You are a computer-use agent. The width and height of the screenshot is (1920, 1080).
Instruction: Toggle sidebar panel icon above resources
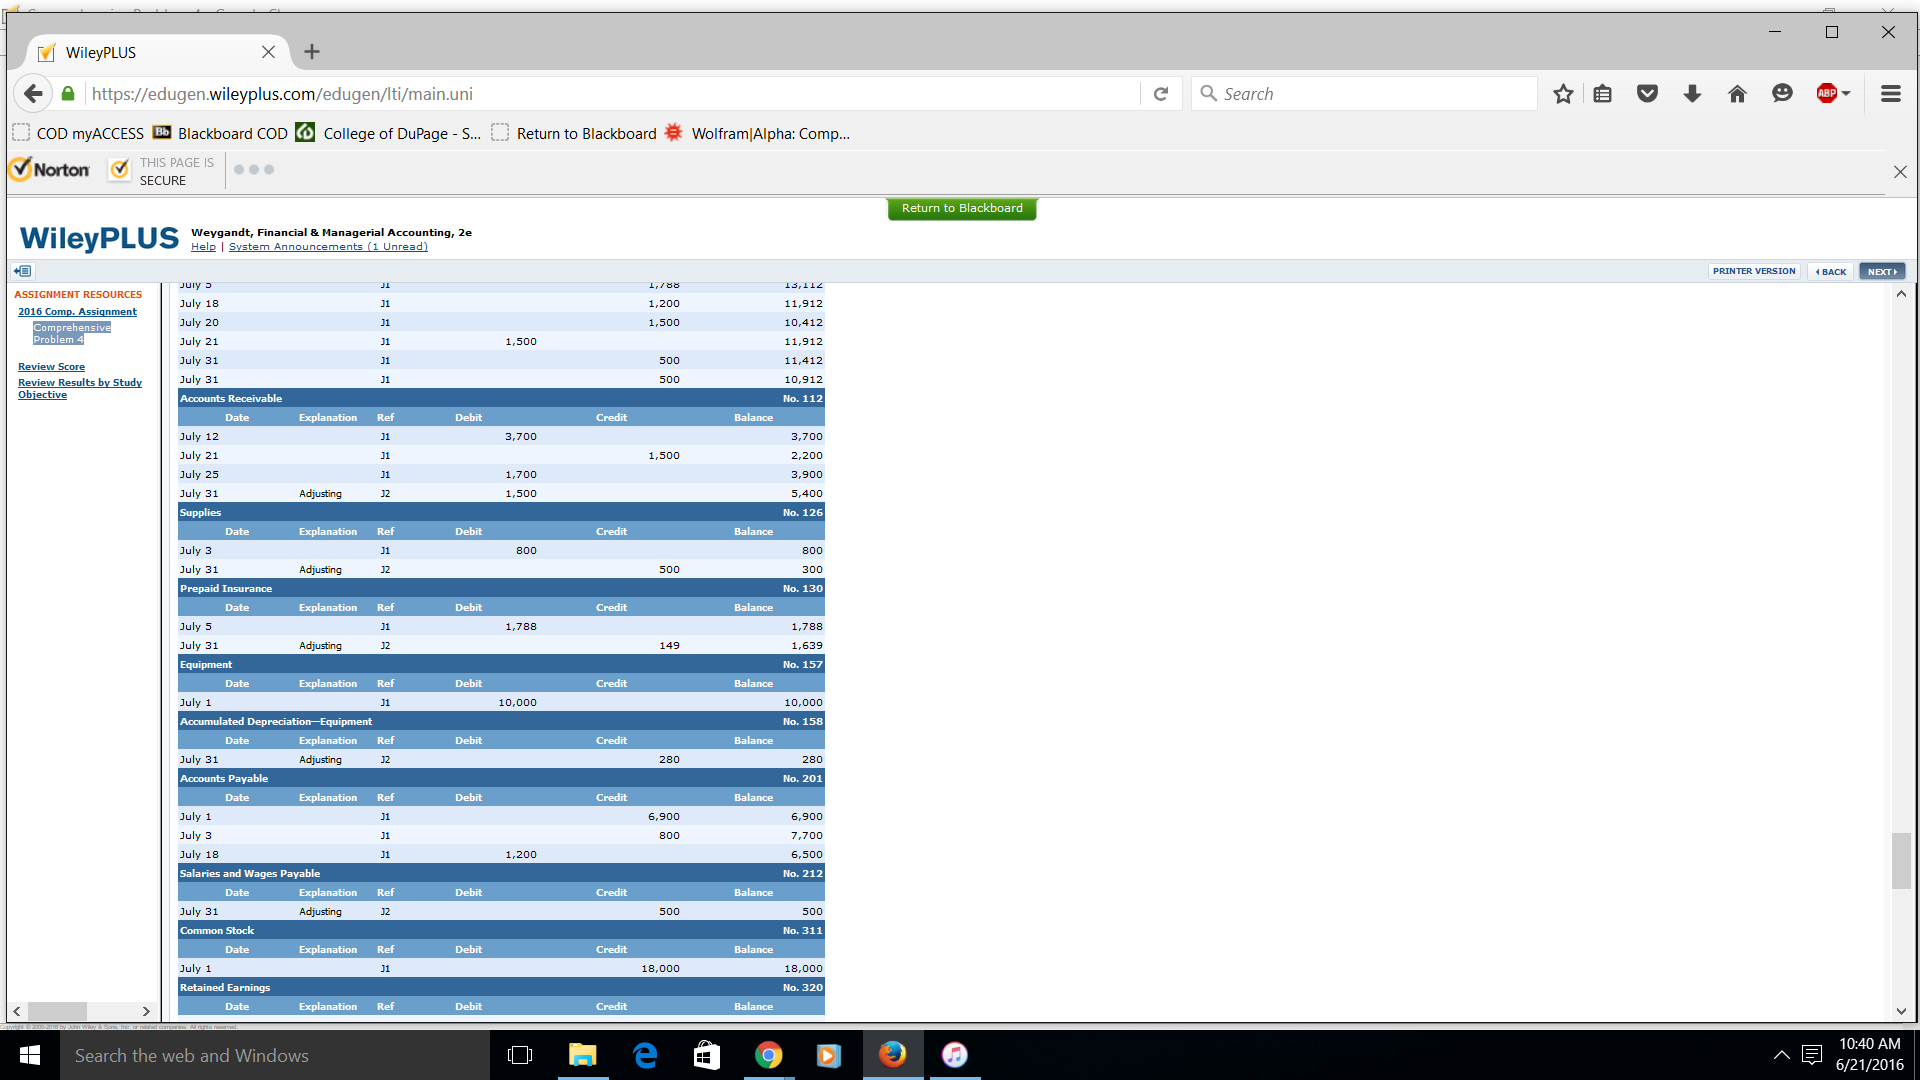point(23,271)
